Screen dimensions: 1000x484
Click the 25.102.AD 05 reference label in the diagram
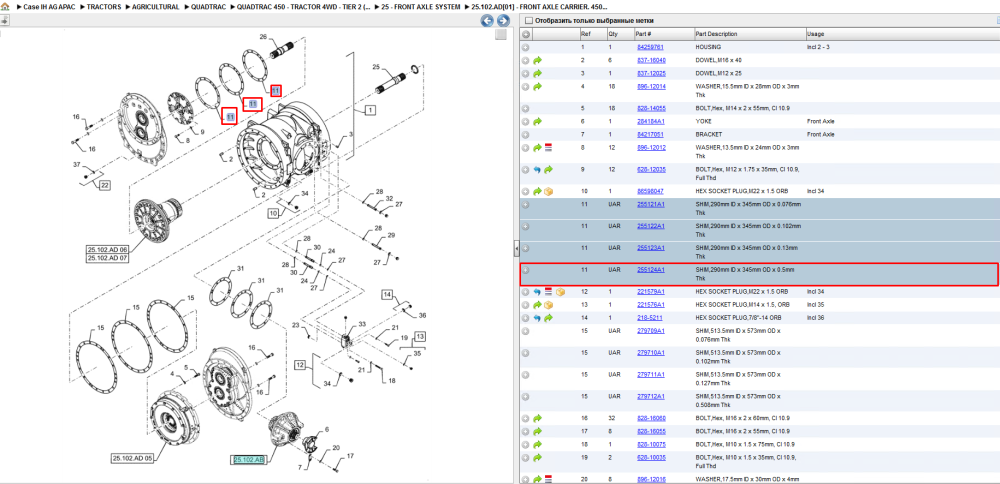point(133,458)
